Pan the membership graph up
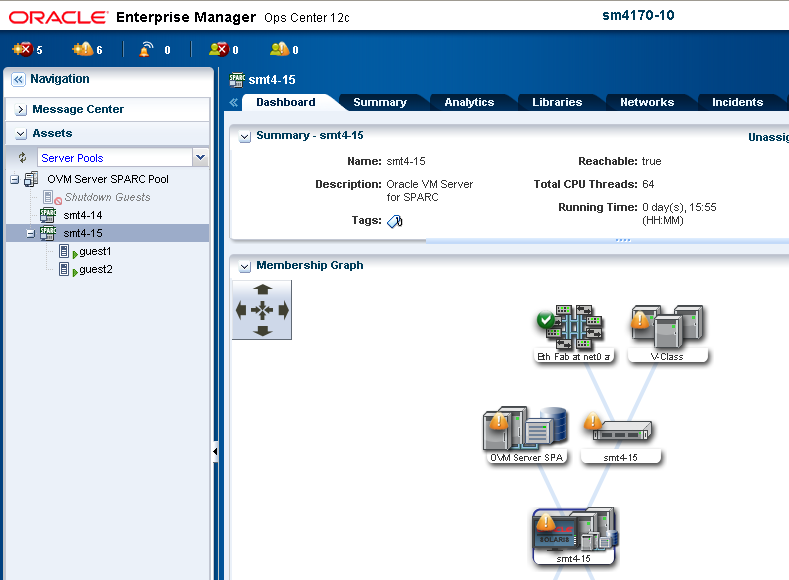 click(262, 289)
